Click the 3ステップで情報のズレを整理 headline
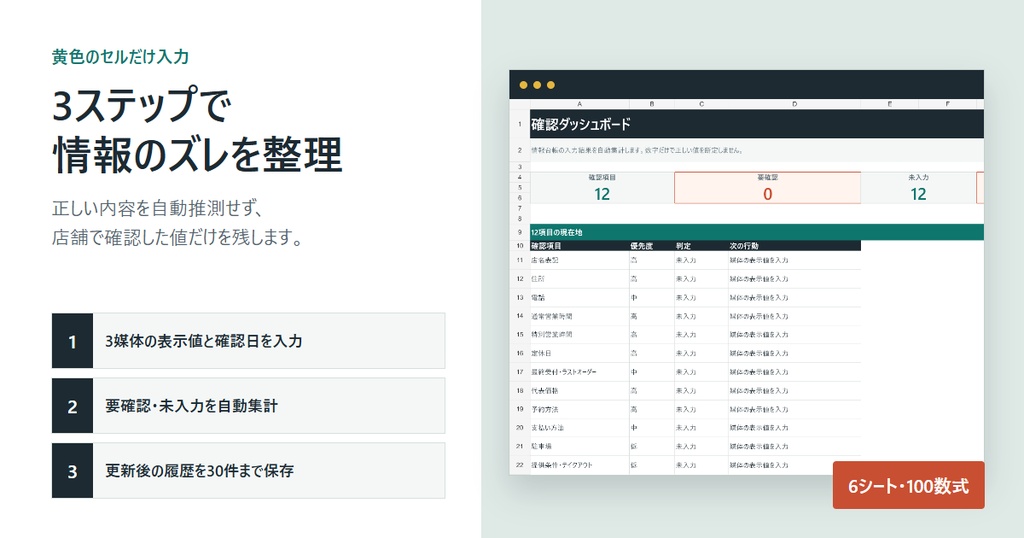1024x538 pixels. 197,129
